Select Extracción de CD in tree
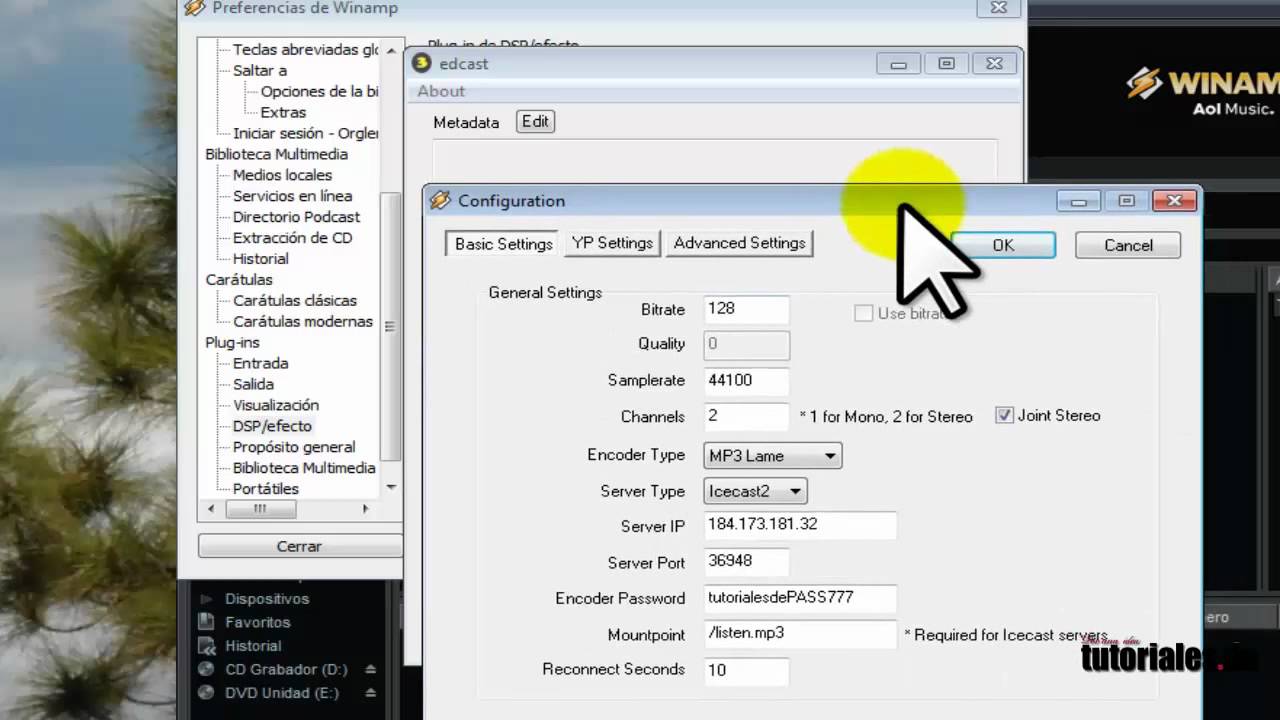This screenshot has height=720, width=1280. 292,238
